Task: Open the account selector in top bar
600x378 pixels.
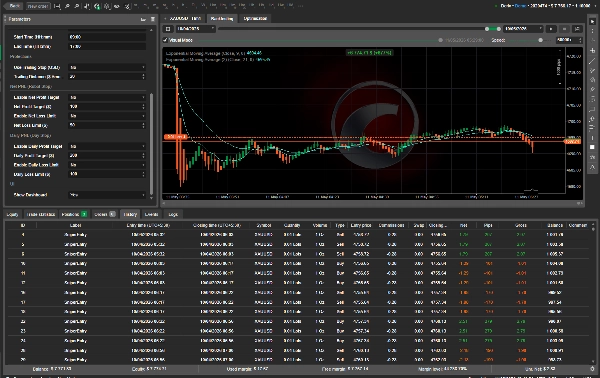Action: [547, 6]
